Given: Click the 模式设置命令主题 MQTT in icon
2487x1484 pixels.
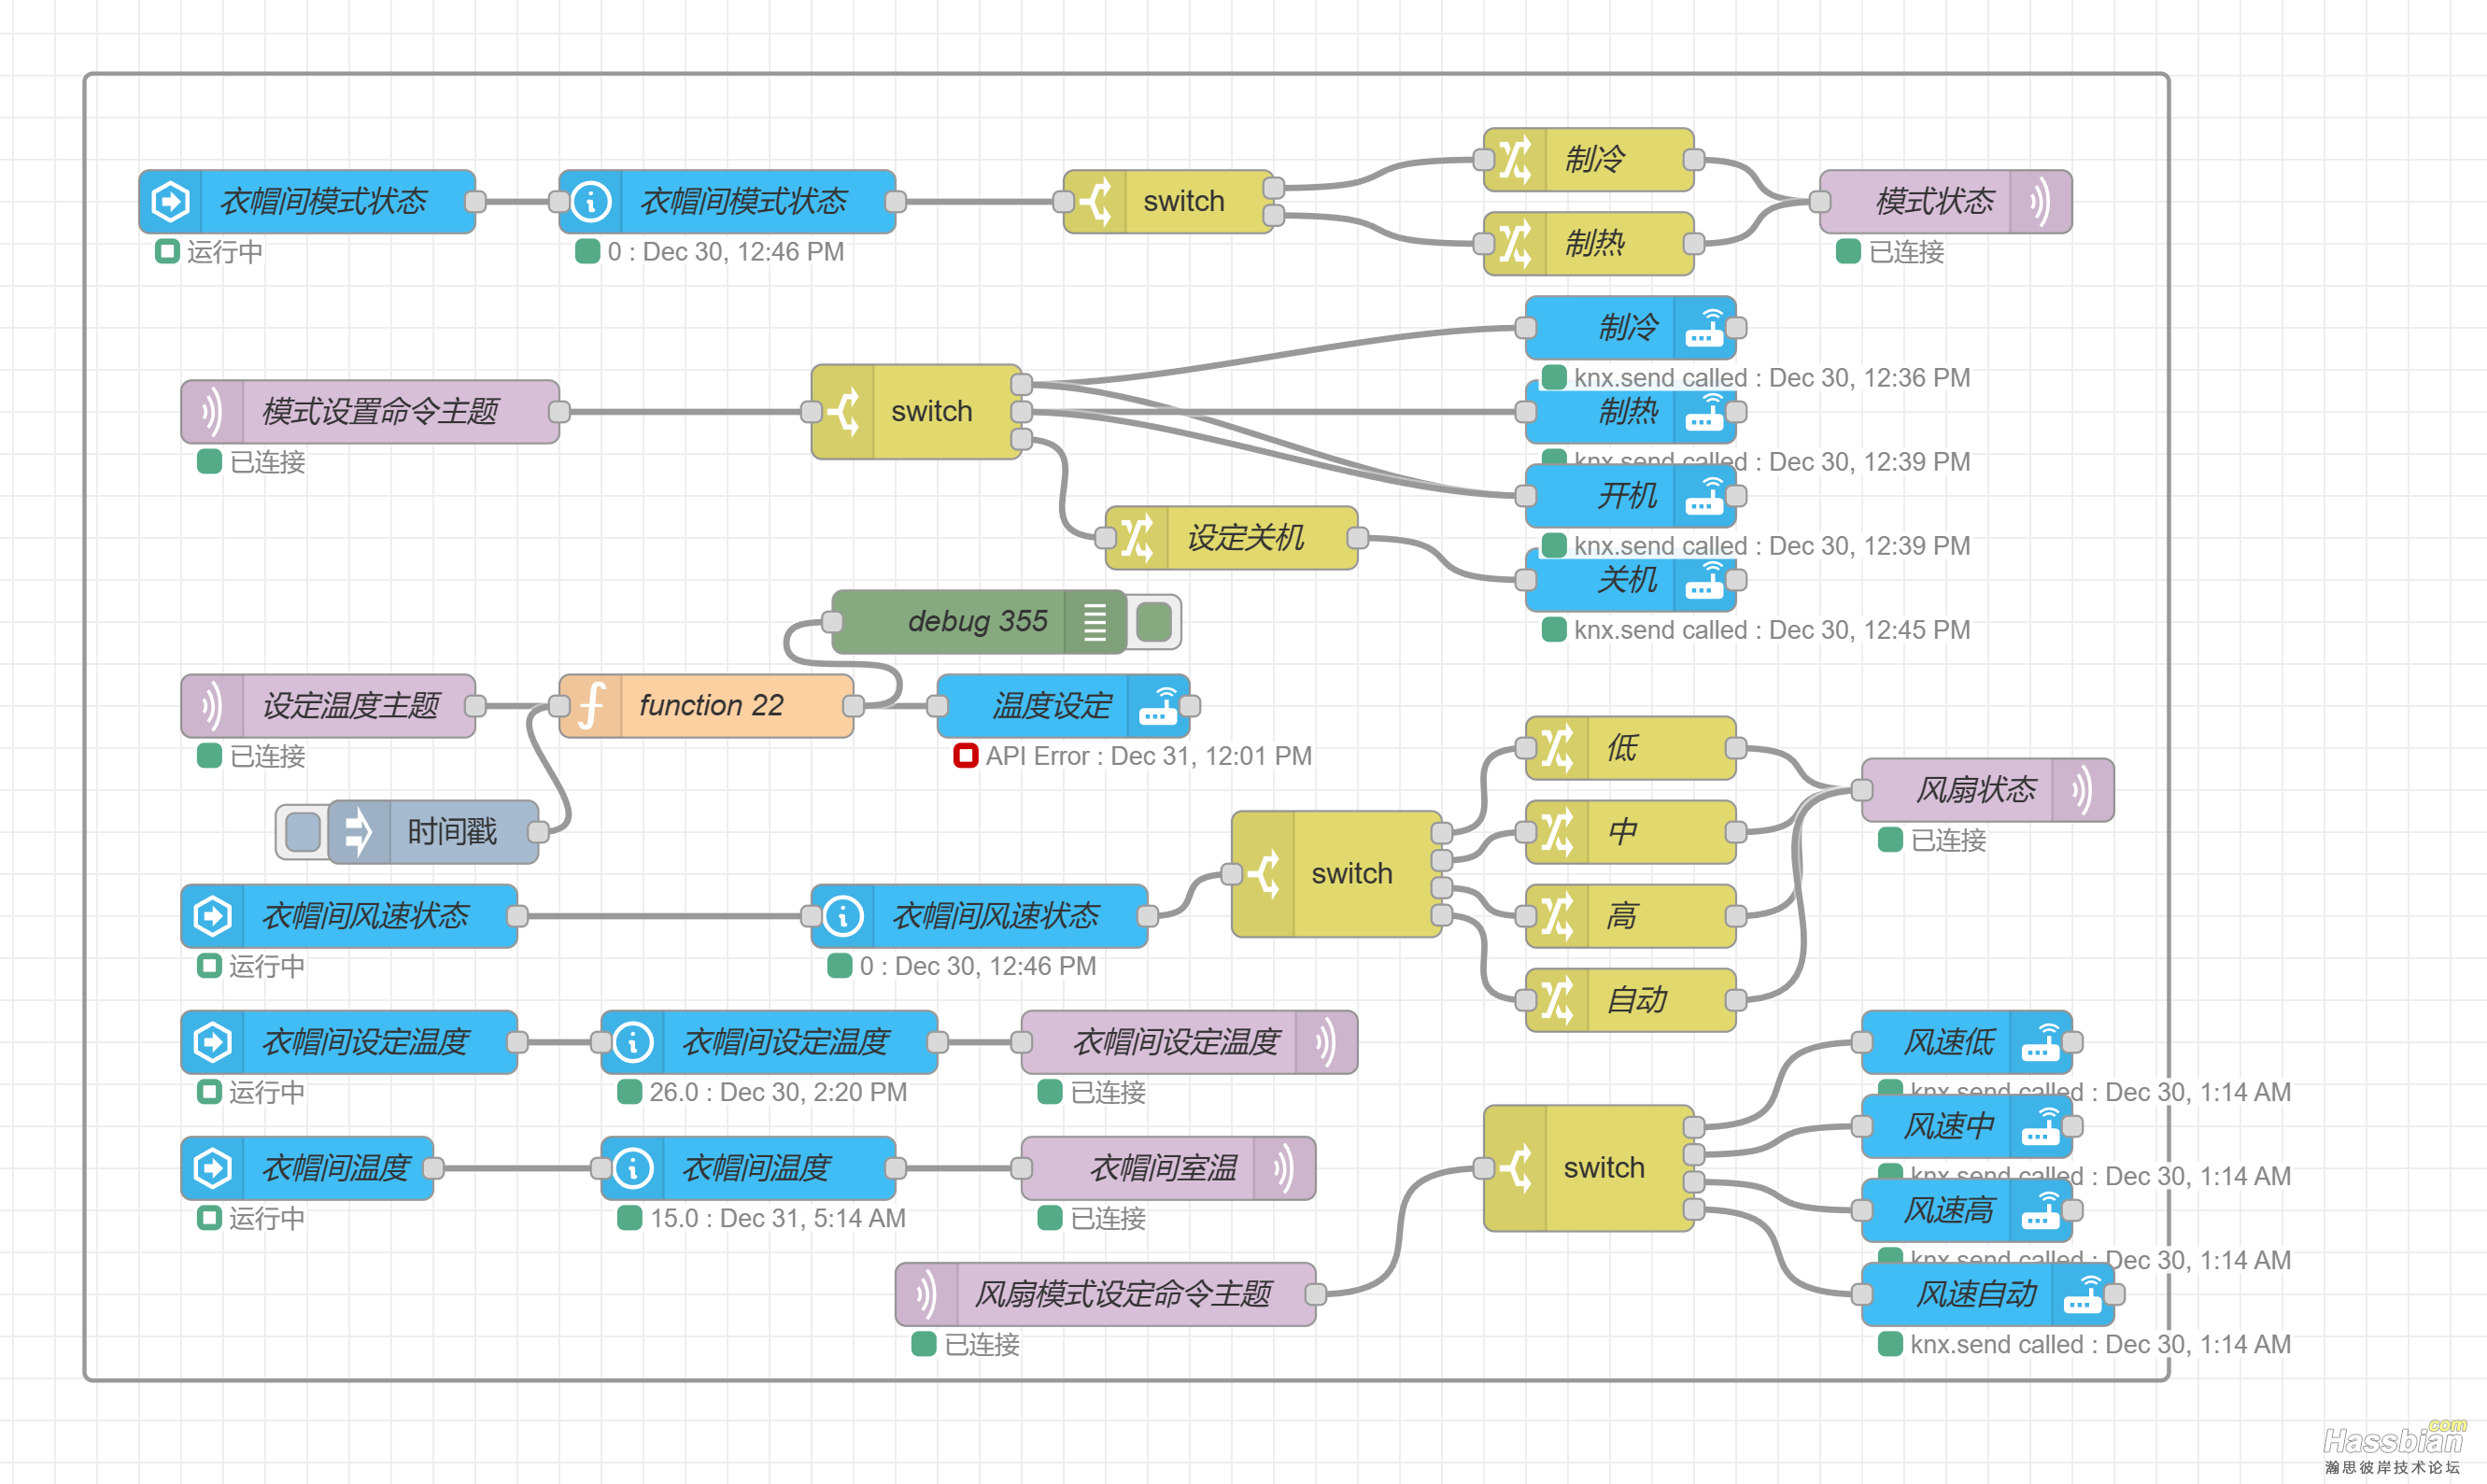Looking at the screenshot, I should click(213, 412).
